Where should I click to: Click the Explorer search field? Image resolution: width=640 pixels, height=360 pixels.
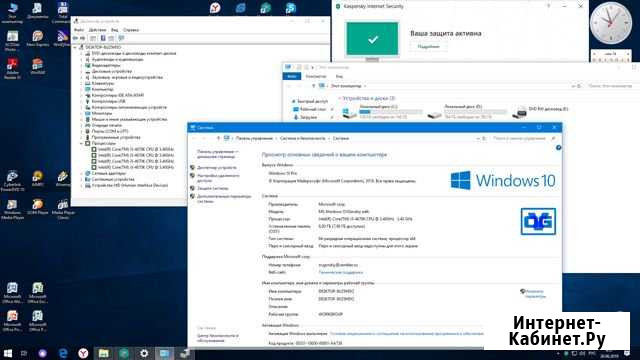pos(611,86)
